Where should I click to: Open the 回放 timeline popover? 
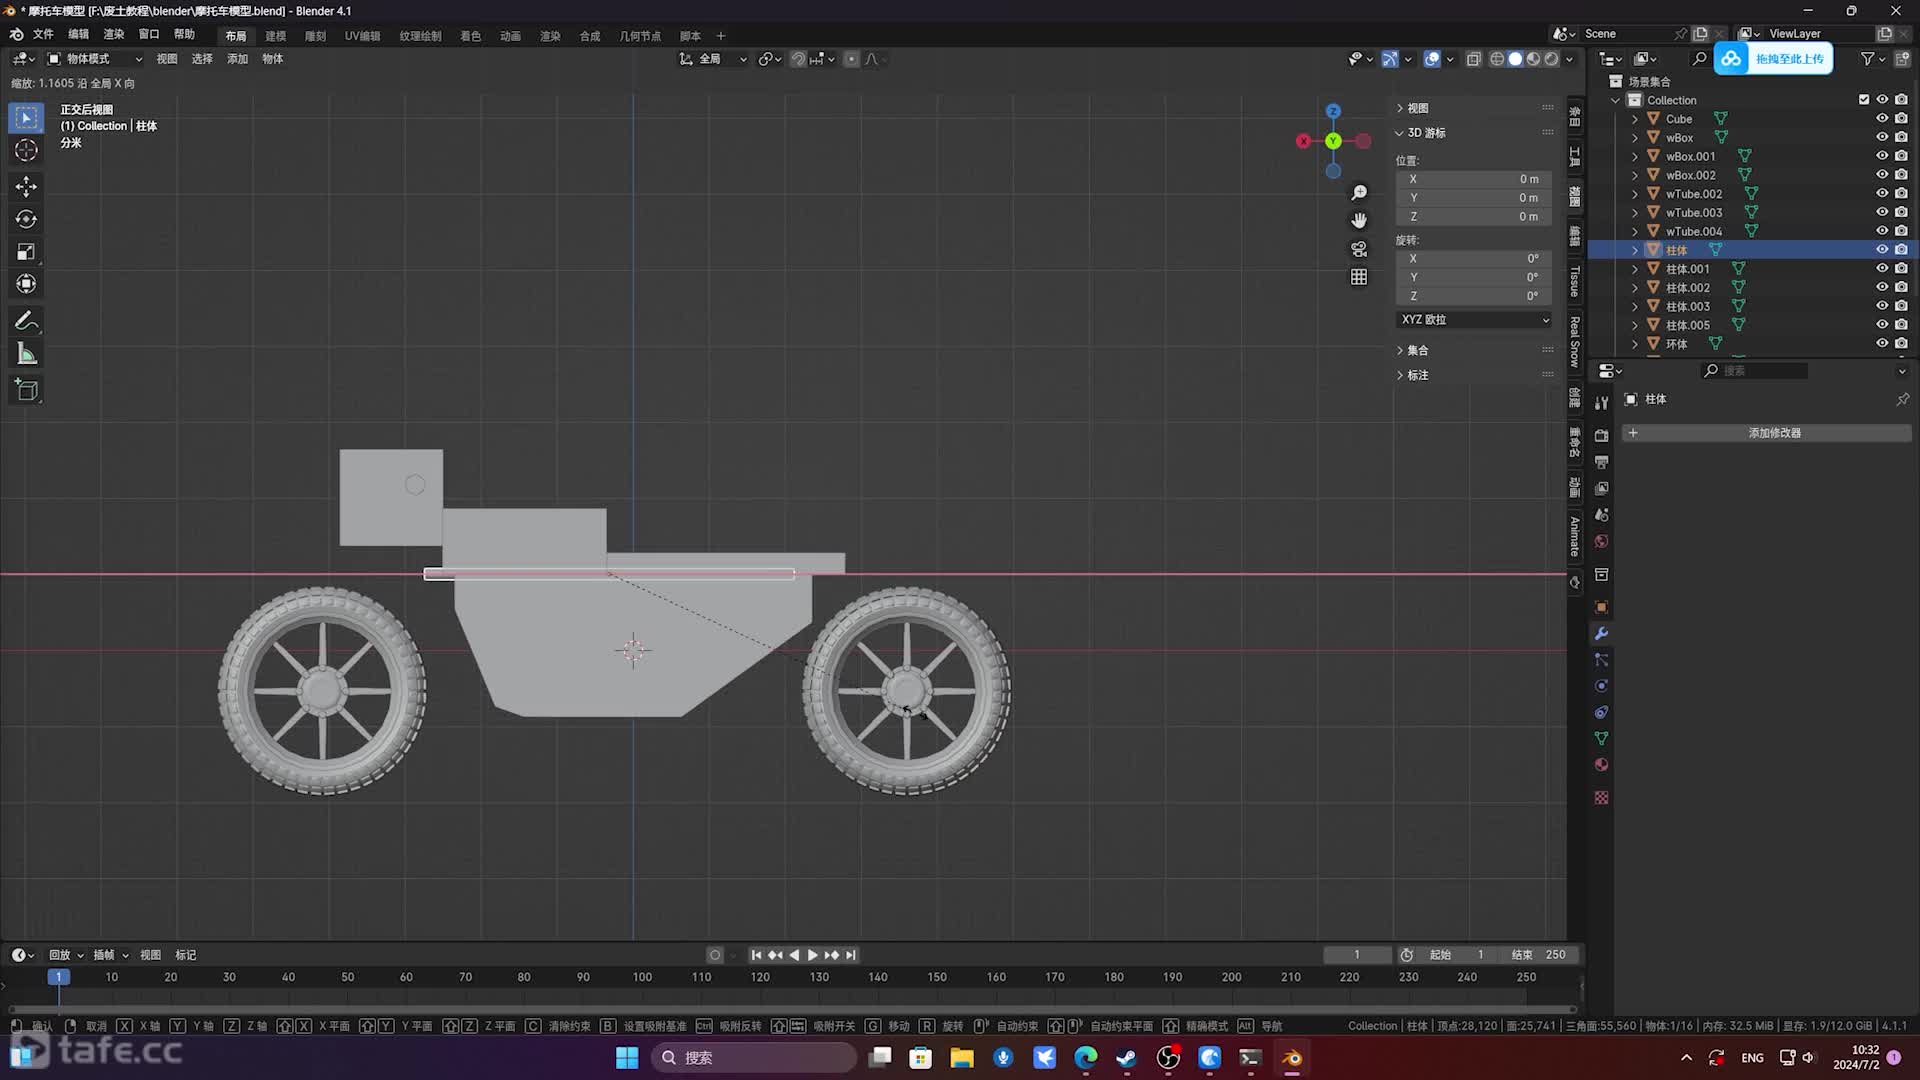tap(66, 955)
